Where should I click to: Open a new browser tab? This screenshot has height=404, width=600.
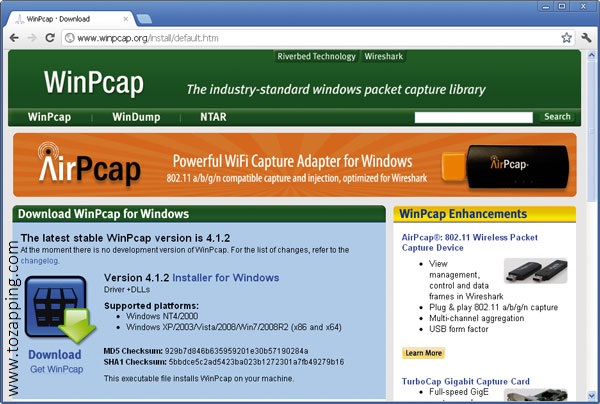point(144,19)
